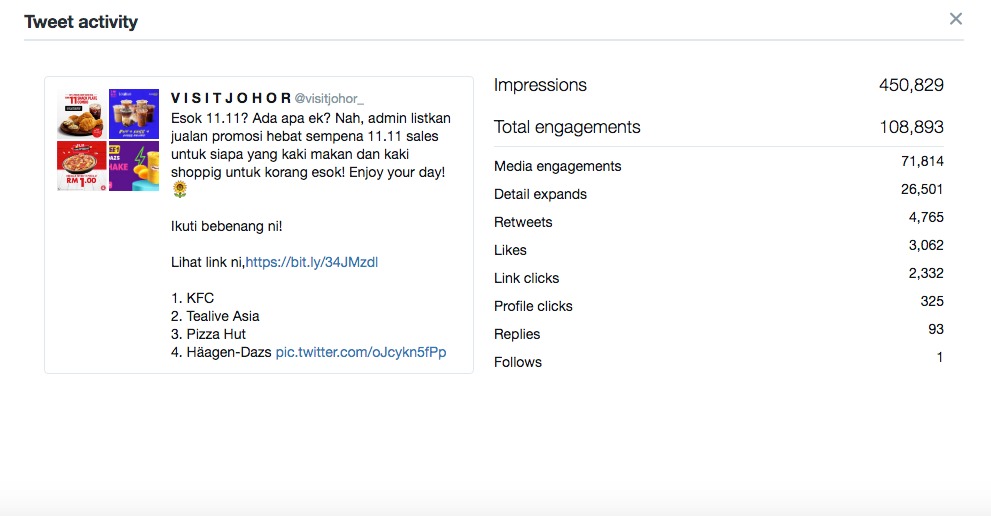Open the pic.twitter.com/oJcykn5fPp link
The width and height of the screenshot is (991, 516).
[x=361, y=352]
